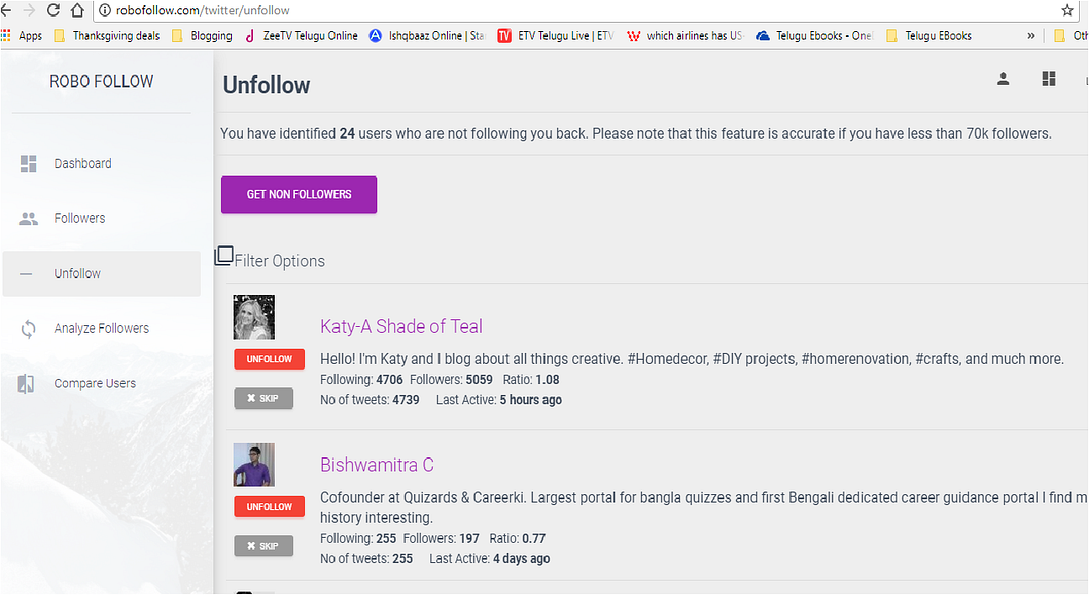1089x600 pixels.
Task: Click 'Followers: 5059' text
Action: (x=451, y=380)
